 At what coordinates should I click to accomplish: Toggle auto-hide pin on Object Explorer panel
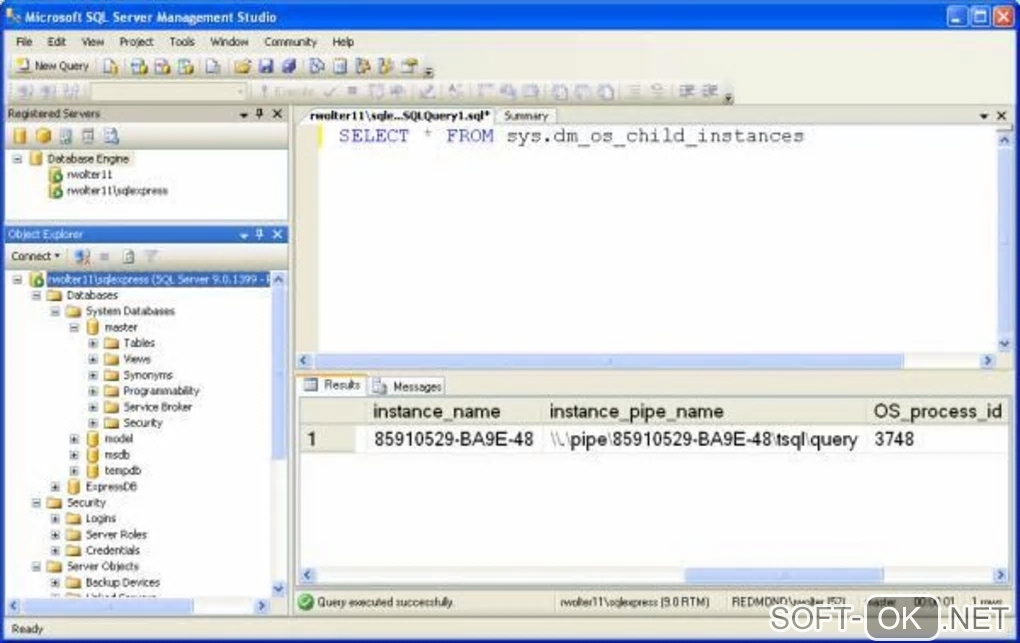click(x=260, y=234)
